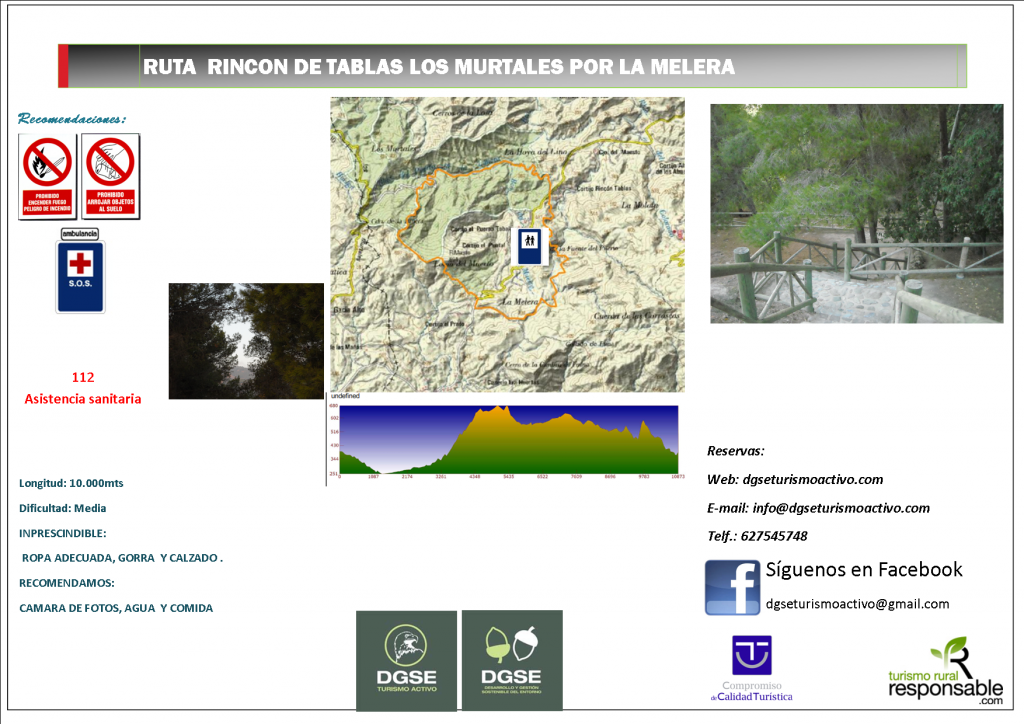Open the wooden fence trail photo

pos(856,214)
